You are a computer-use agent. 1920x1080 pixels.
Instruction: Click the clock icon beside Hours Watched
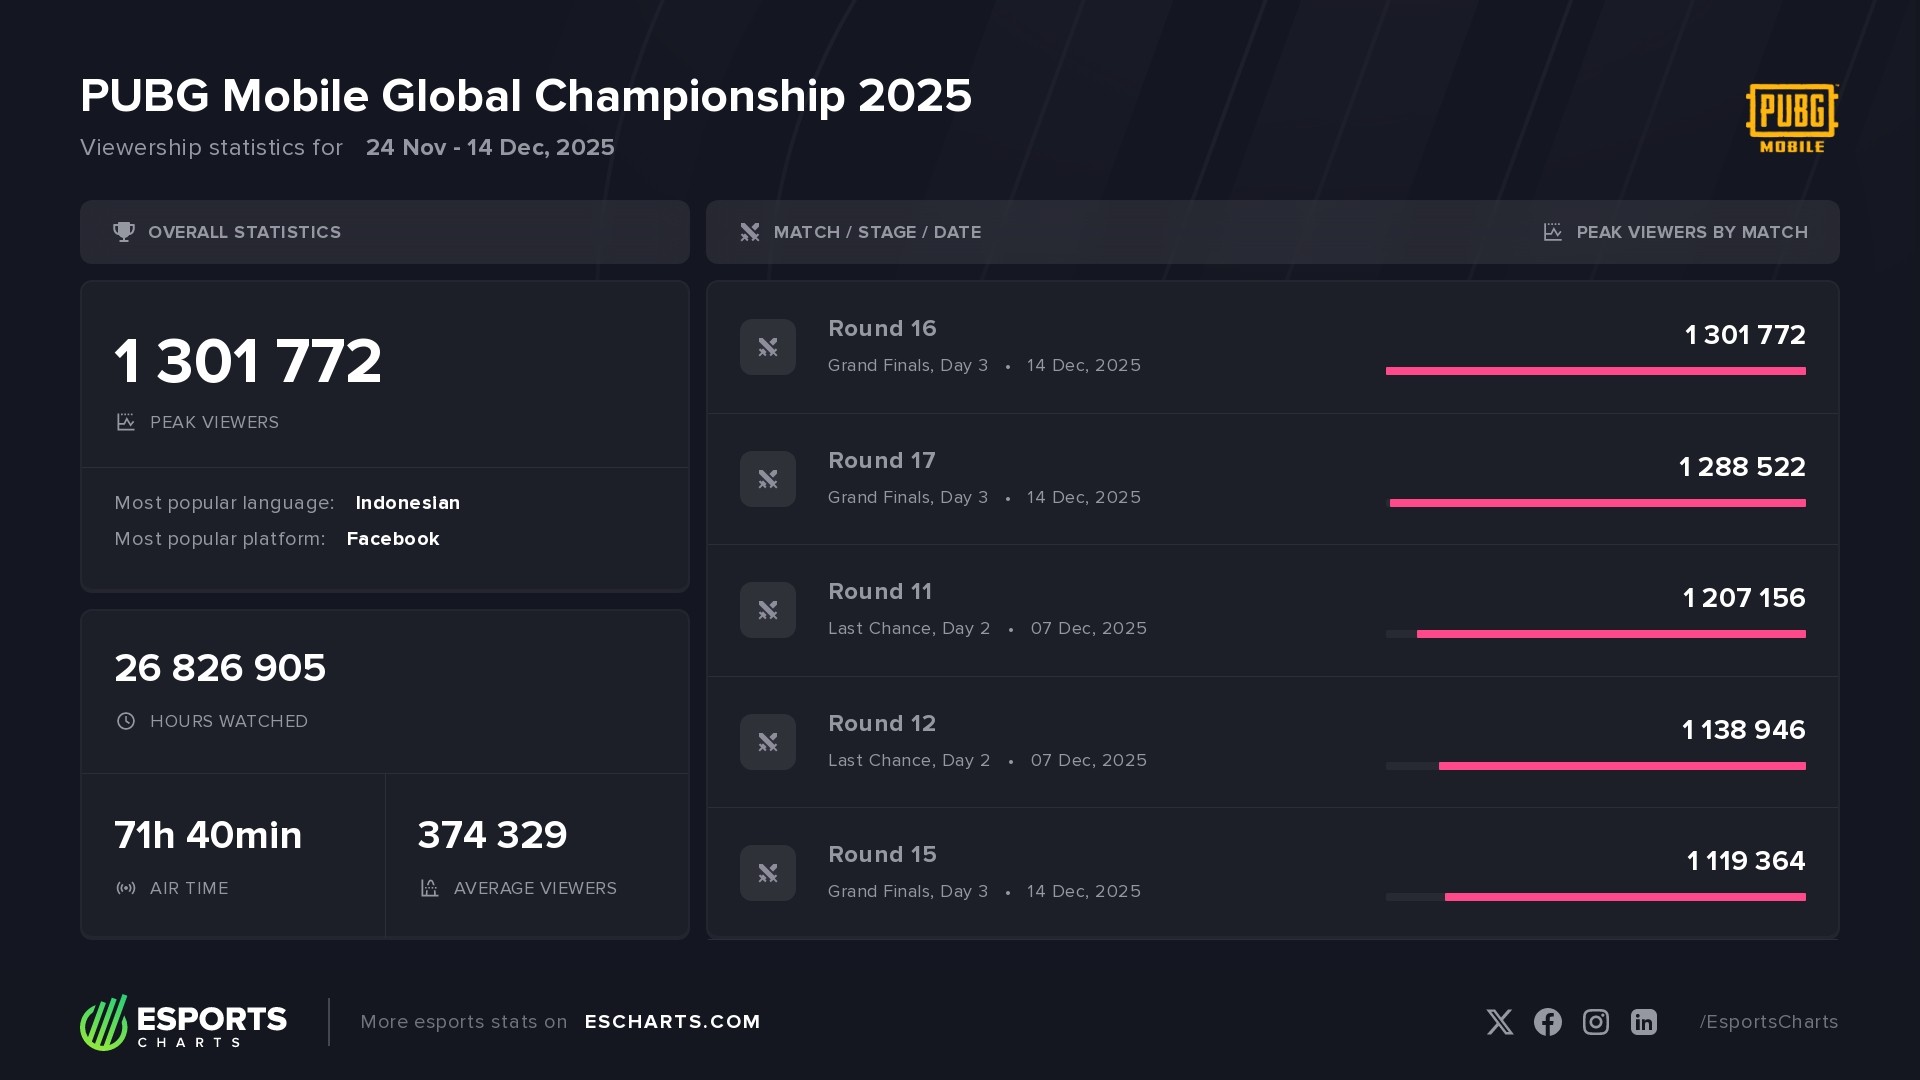click(x=126, y=721)
